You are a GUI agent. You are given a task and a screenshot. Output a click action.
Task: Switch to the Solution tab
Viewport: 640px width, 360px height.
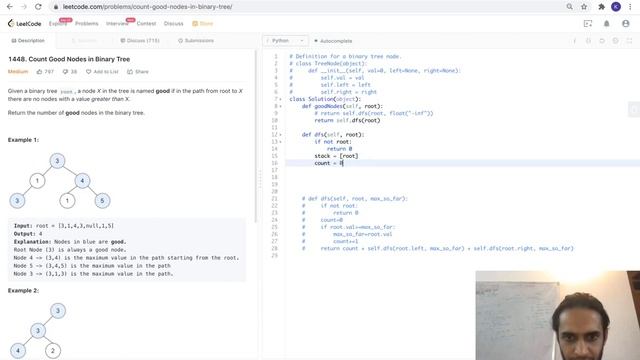pyautogui.click(x=84, y=41)
